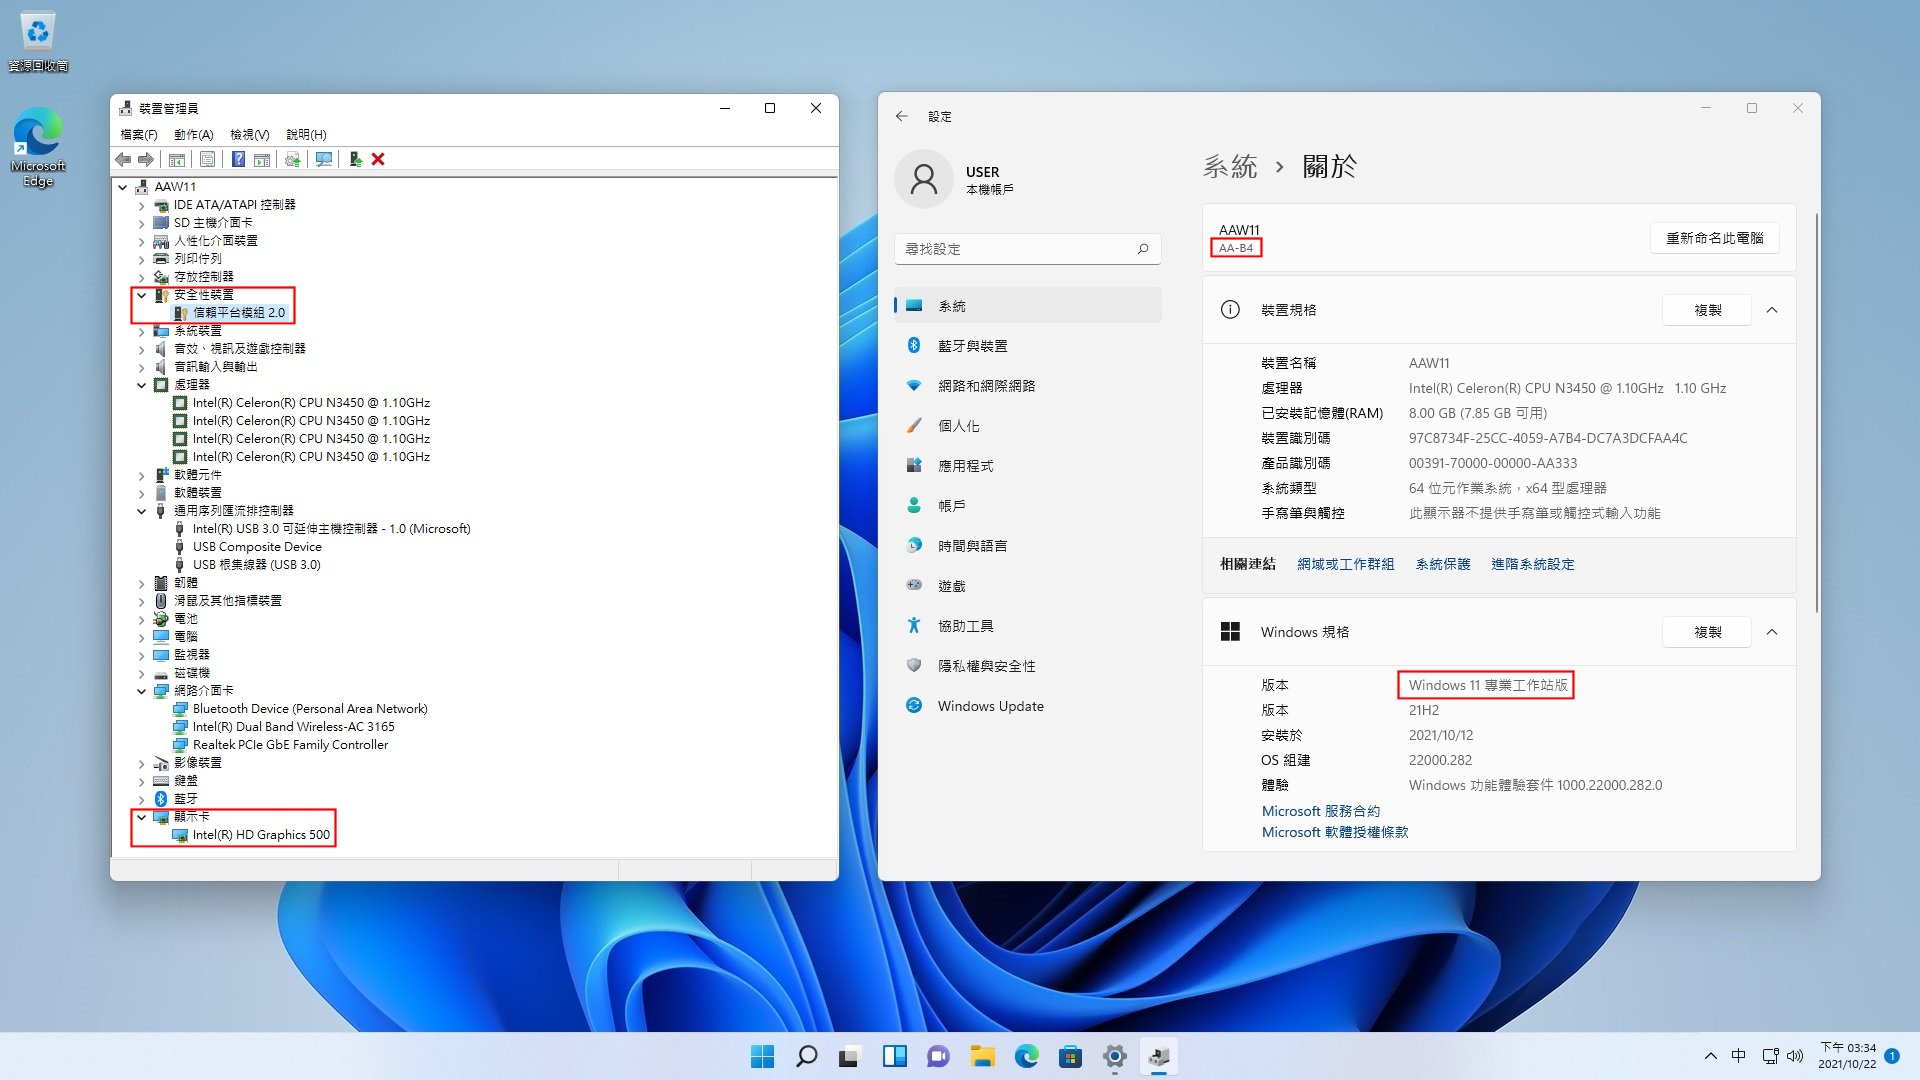Open Microsoft Store from the taskbar

click(x=1070, y=1056)
